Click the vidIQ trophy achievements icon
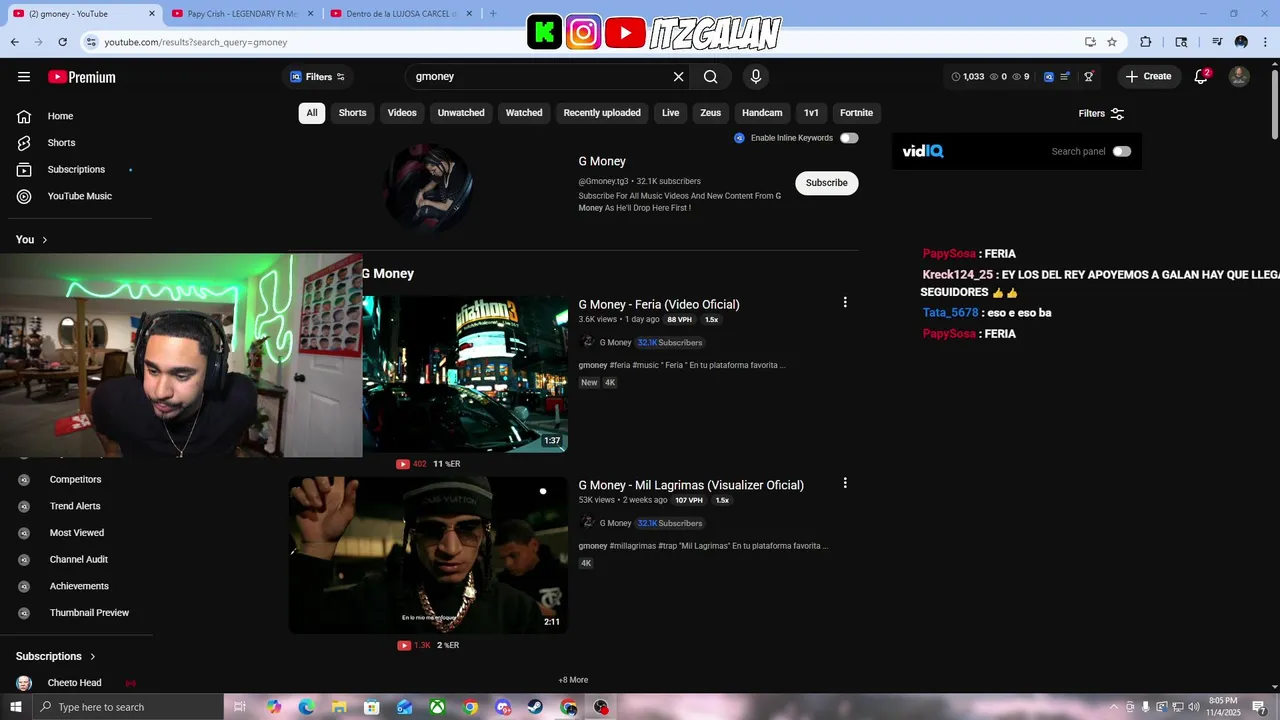Viewport: 1280px width, 720px height. pyautogui.click(x=1089, y=77)
